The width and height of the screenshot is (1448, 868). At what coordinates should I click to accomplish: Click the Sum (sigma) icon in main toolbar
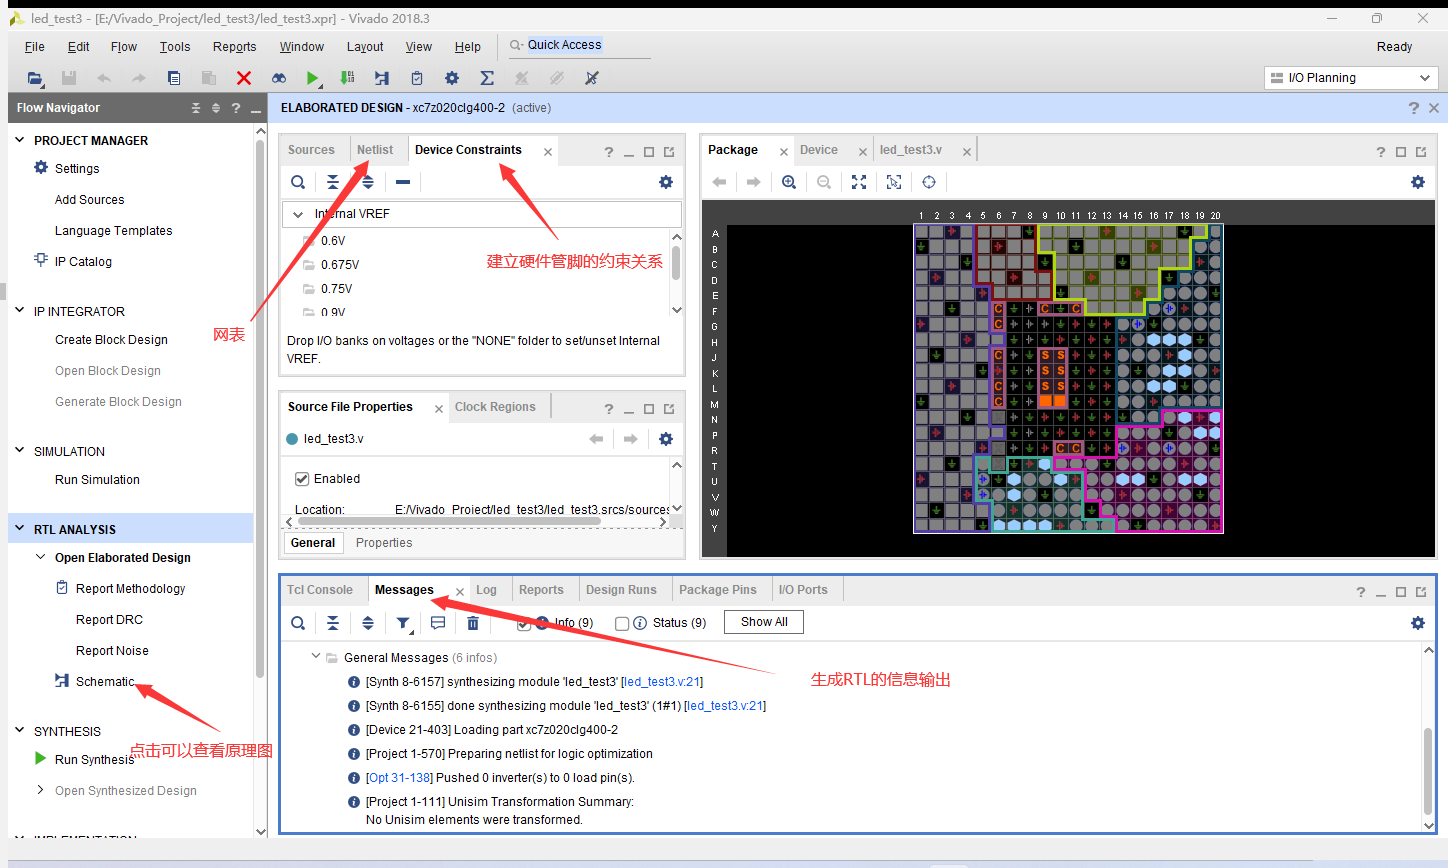pyautogui.click(x=487, y=77)
